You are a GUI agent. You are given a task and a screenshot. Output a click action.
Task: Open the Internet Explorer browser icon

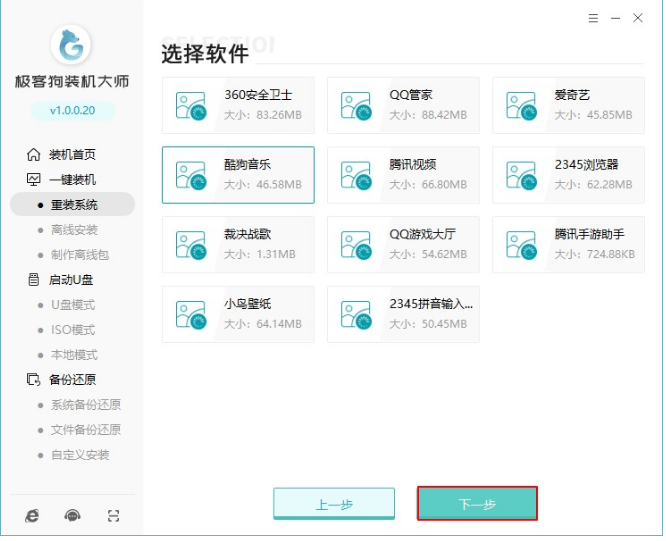[x=32, y=516]
